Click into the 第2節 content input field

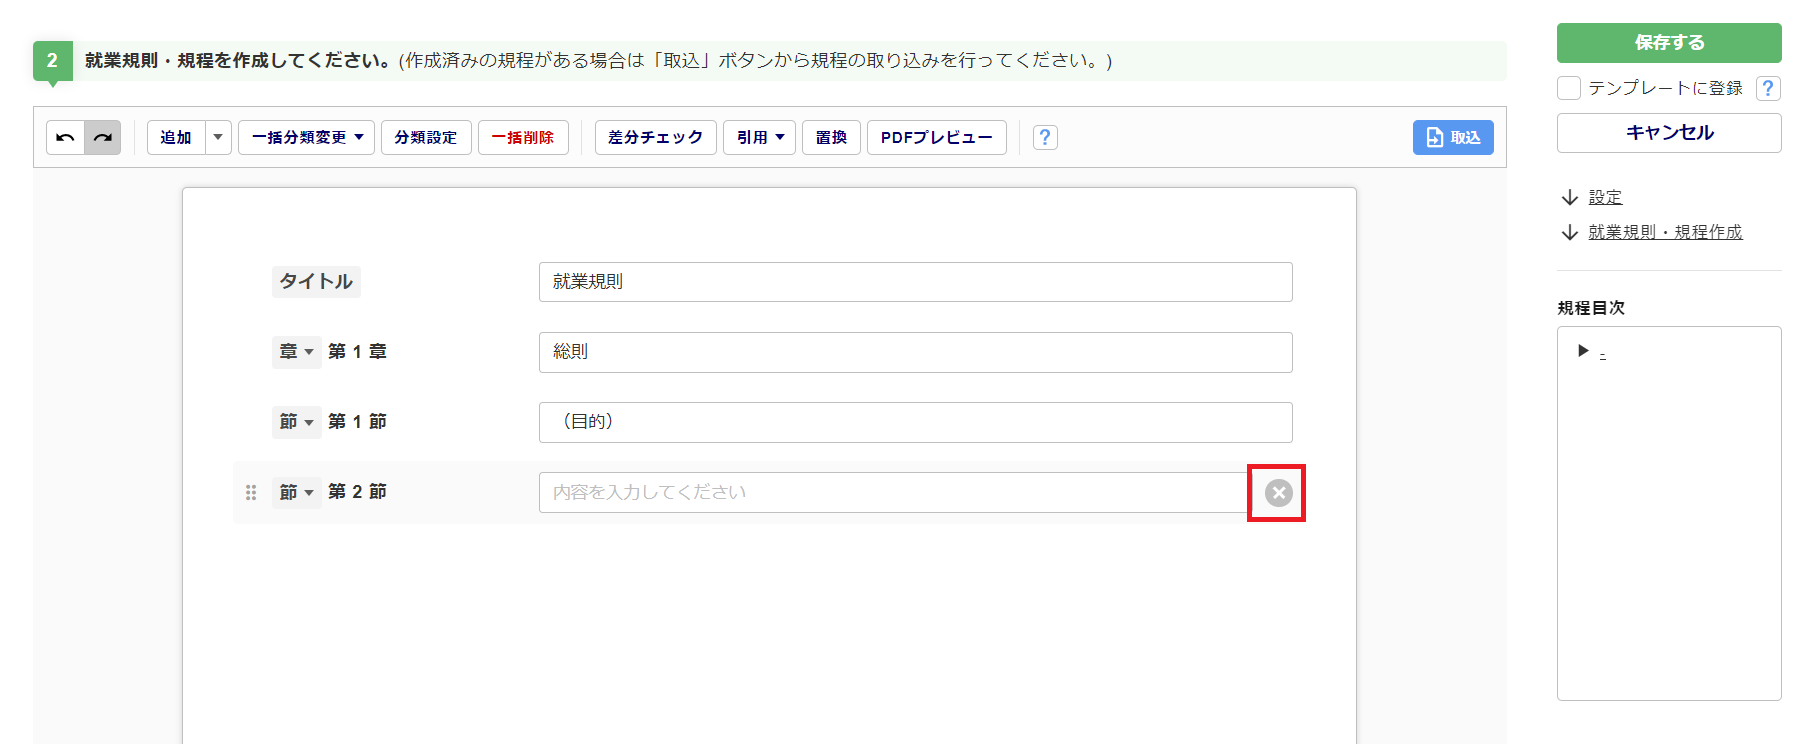890,493
